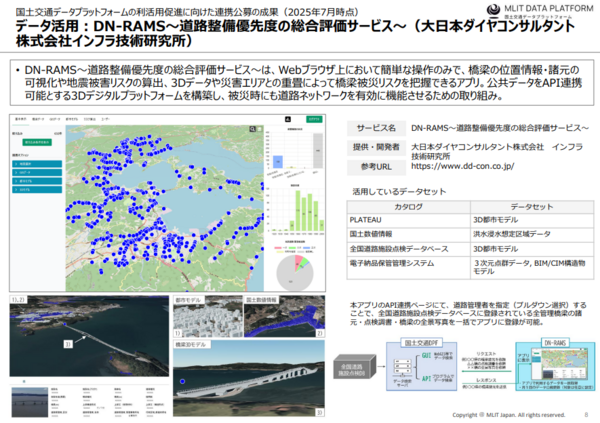Click the green swatch in the pie chart legend
600x423 pixels.
pos(292,248)
